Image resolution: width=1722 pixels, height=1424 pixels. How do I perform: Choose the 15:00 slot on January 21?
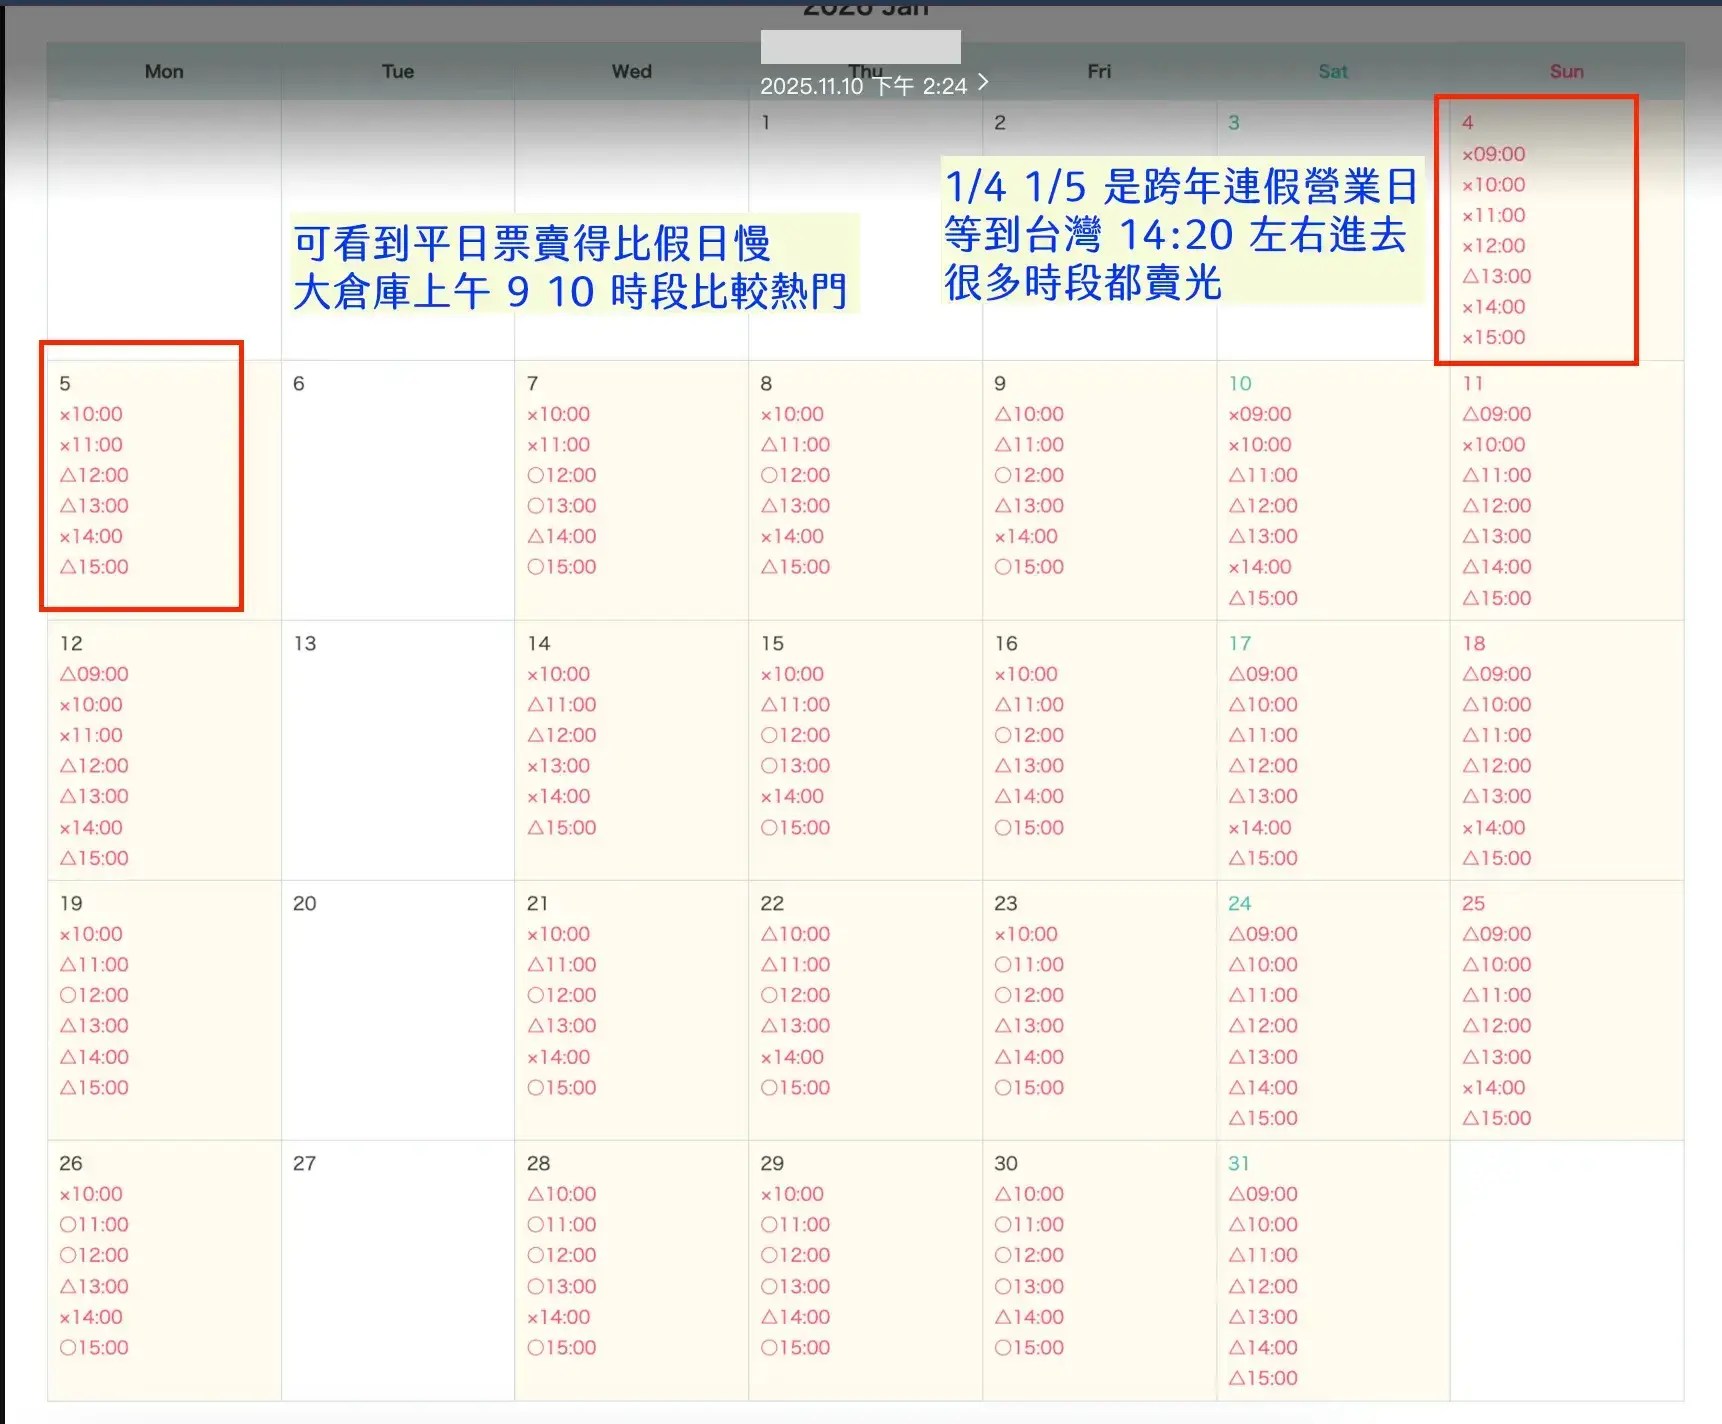click(x=562, y=1088)
